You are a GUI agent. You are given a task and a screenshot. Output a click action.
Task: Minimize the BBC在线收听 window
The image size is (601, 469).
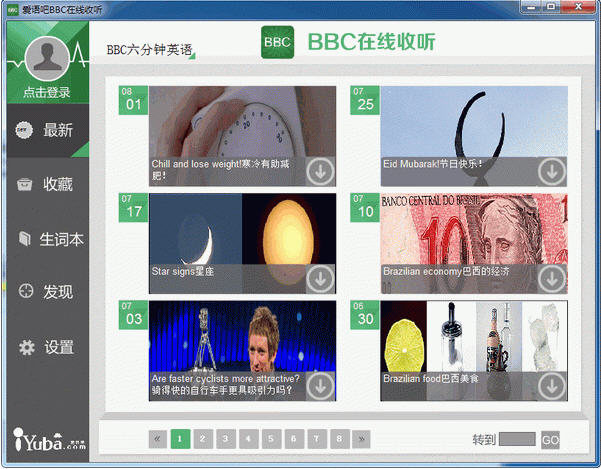532,7
